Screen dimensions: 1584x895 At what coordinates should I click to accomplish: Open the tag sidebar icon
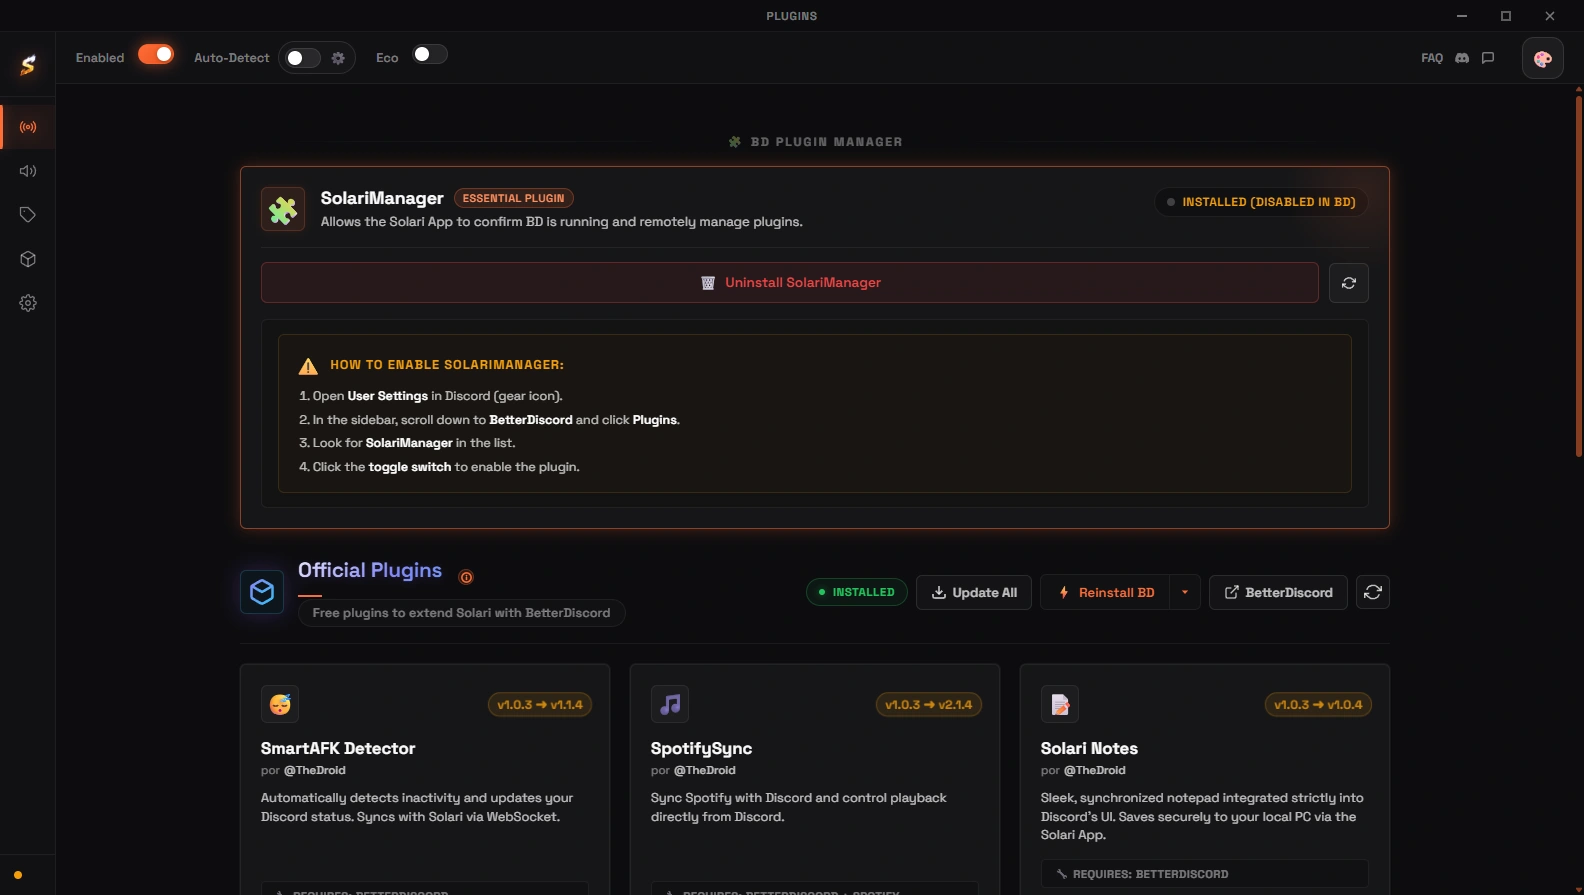28,215
